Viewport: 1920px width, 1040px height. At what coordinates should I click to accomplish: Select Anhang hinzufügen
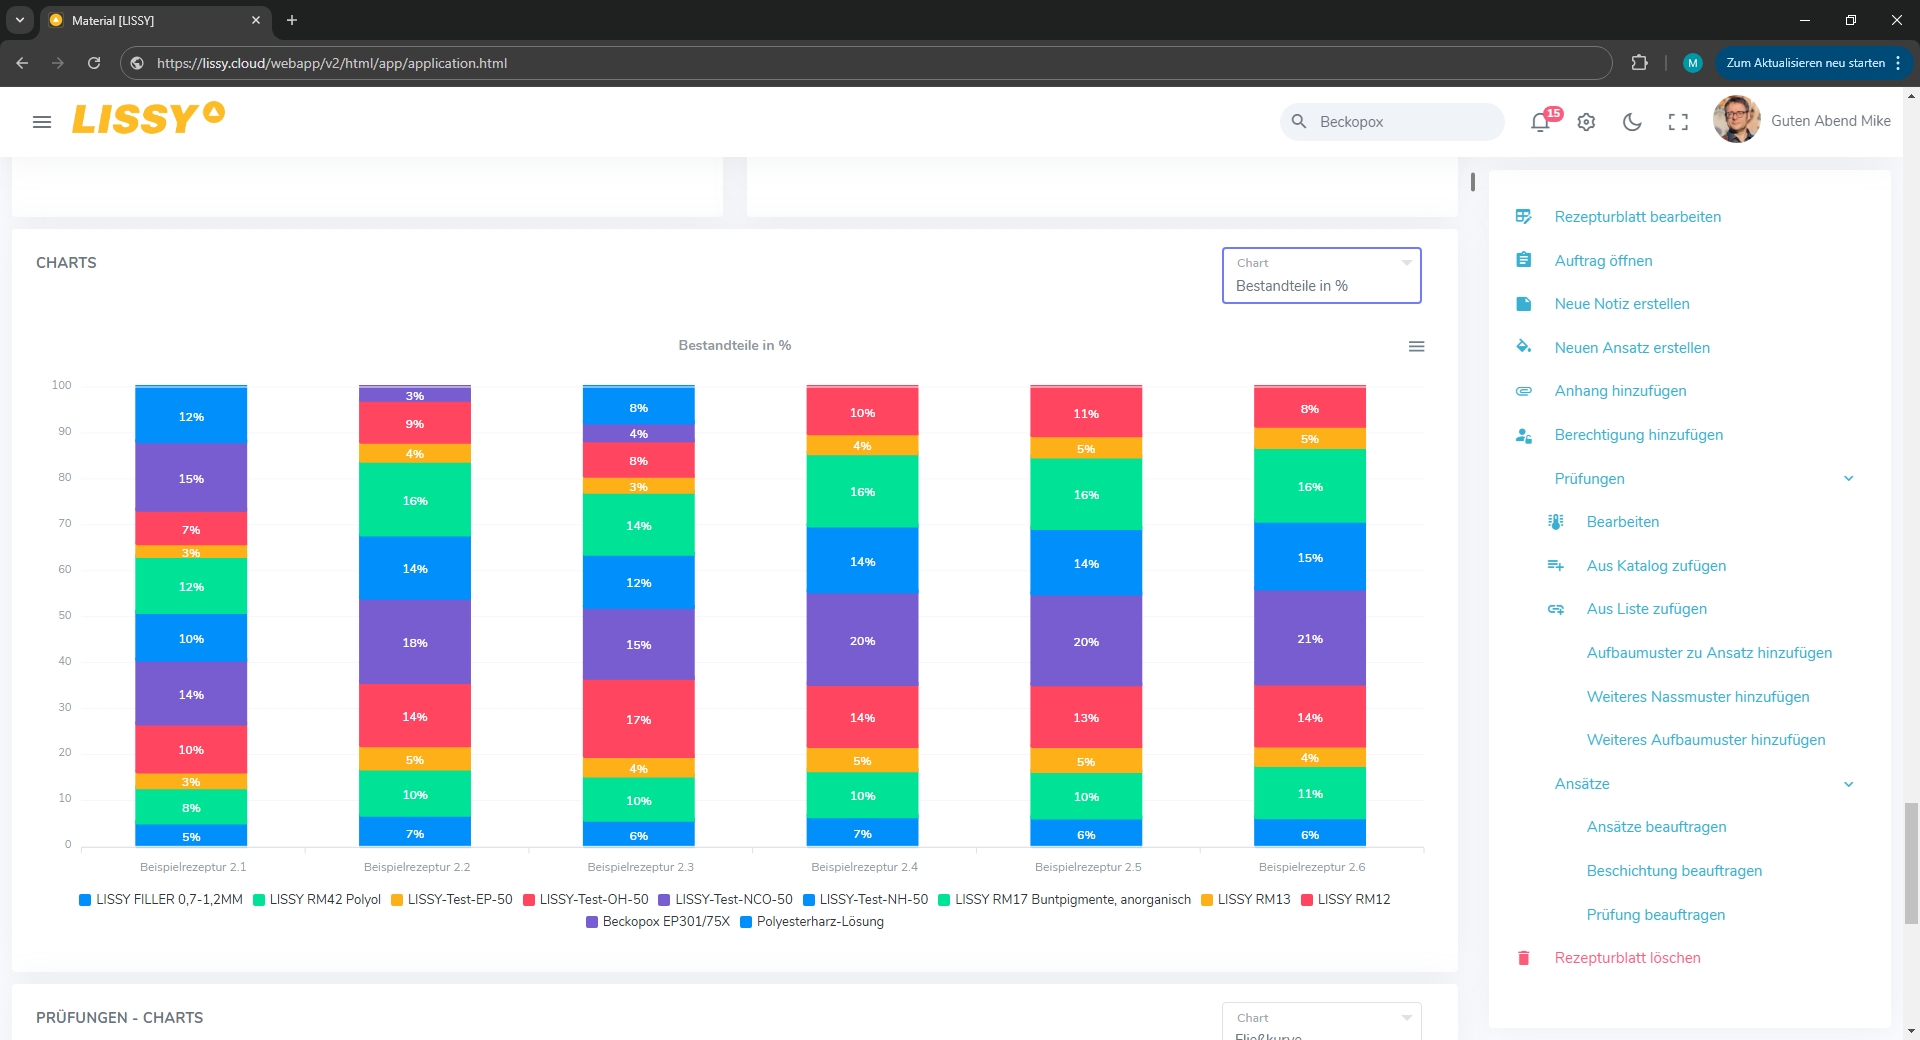tap(1620, 391)
